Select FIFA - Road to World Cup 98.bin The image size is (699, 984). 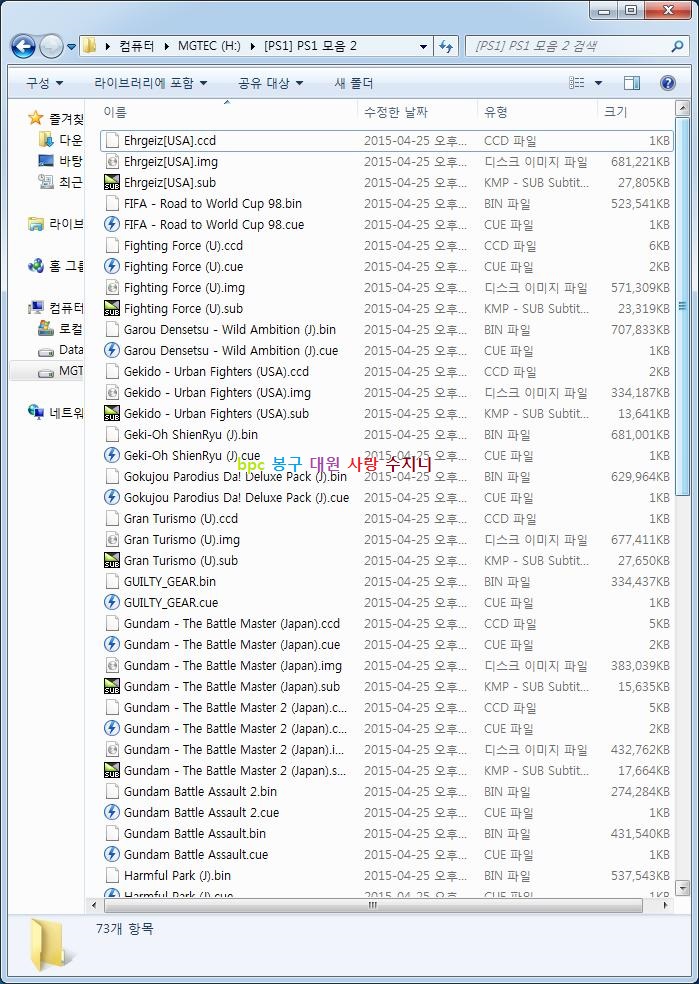(x=213, y=203)
